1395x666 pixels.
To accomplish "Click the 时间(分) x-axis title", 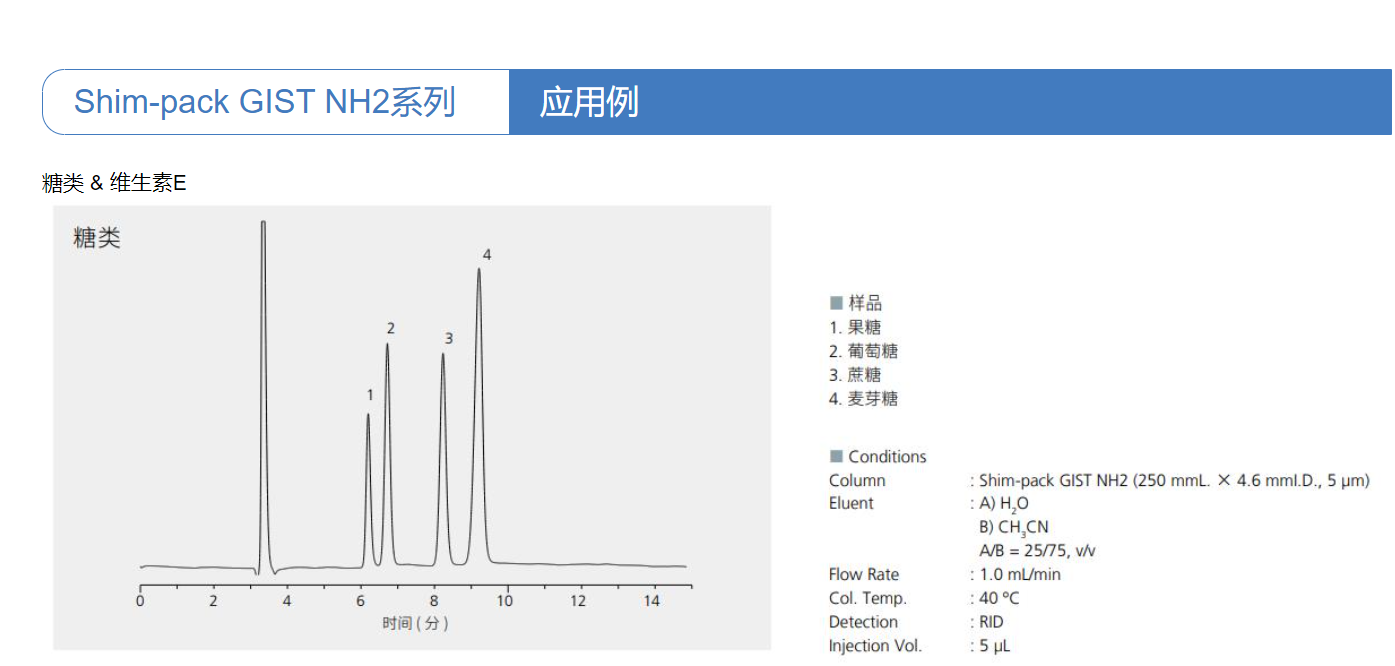I will (x=415, y=624).
